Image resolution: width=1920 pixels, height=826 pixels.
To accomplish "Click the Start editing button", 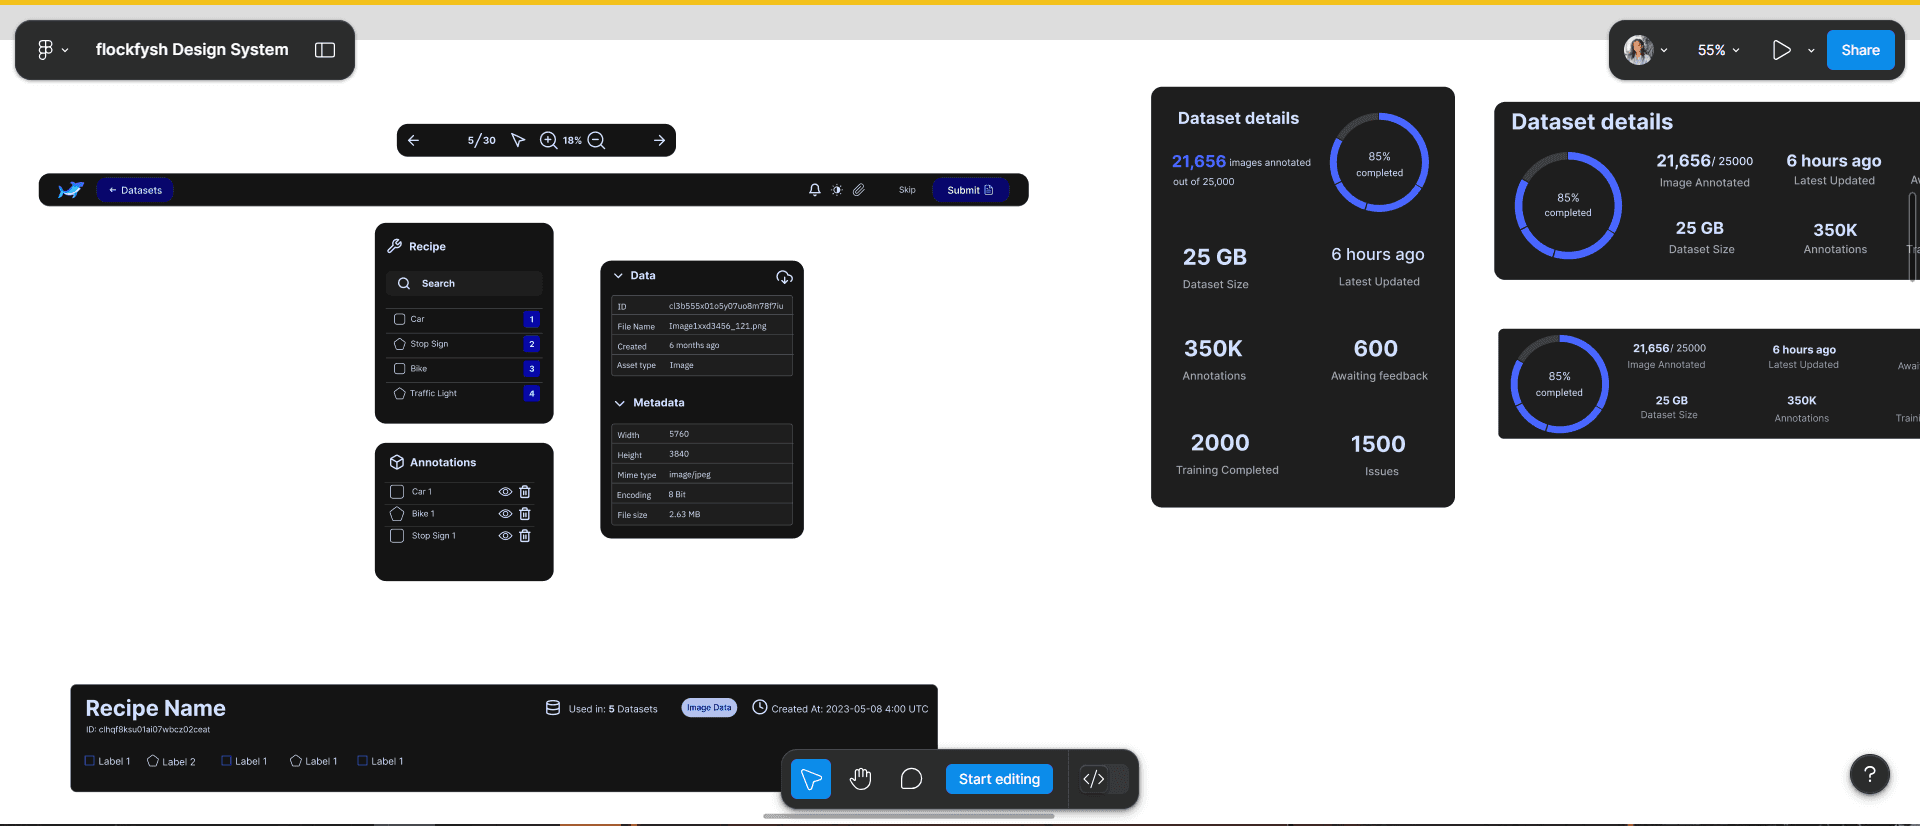I will [x=999, y=779].
